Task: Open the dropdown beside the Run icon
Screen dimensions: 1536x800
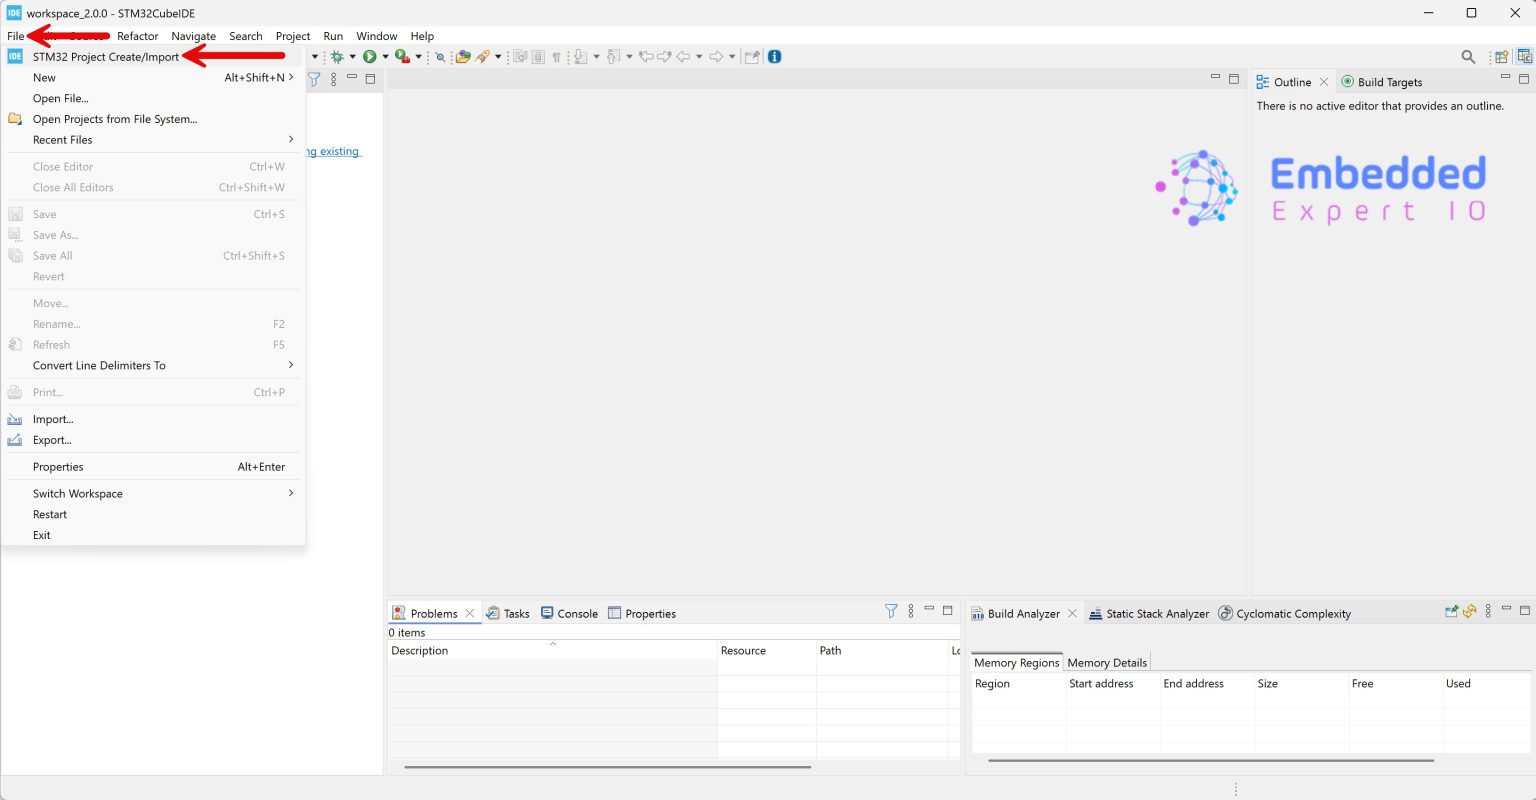Action: [385, 57]
